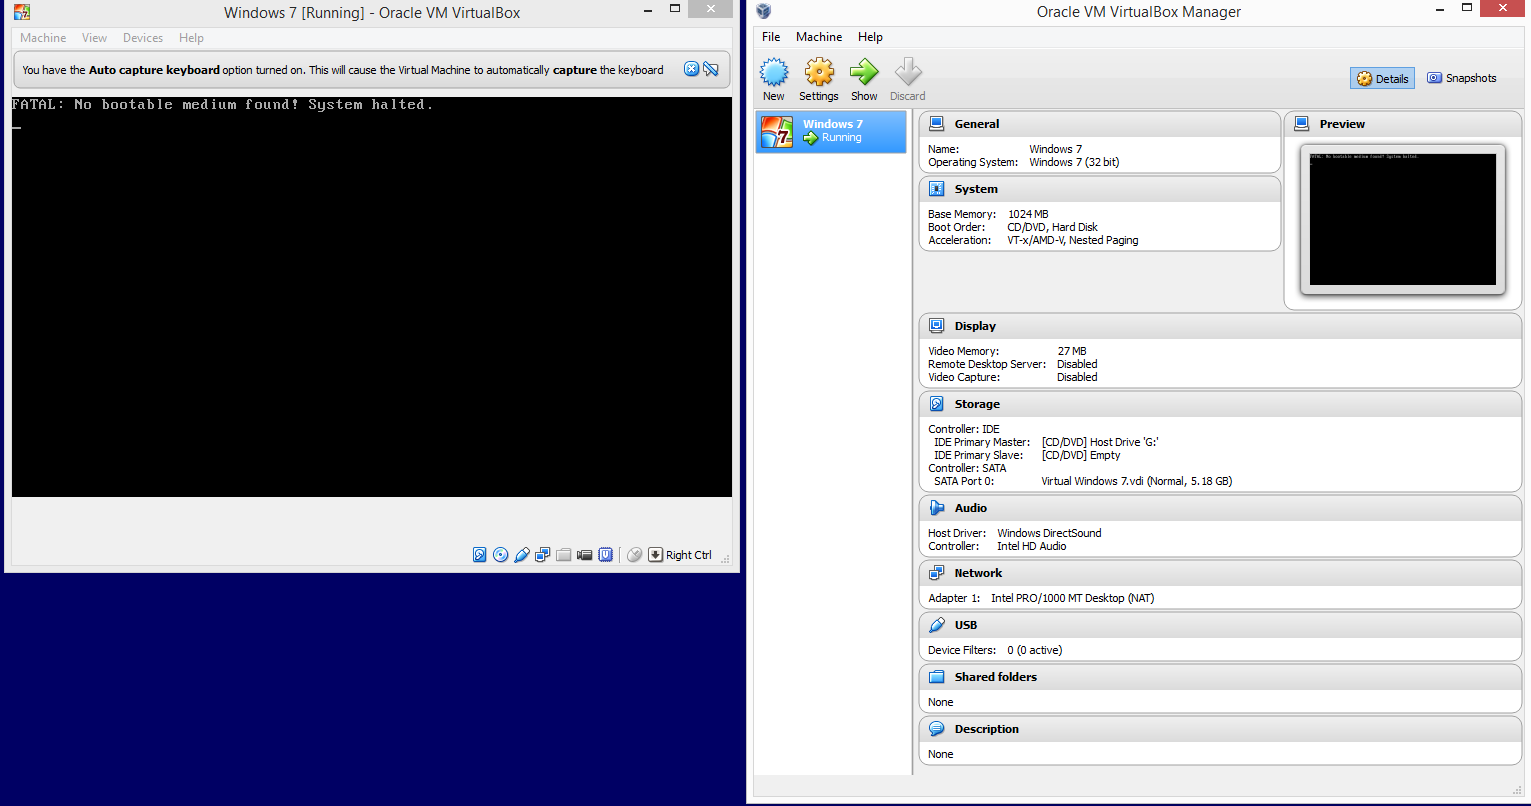This screenshot has height=806, width=1531.
Task: Click the Network section icon
Action: 937,573
